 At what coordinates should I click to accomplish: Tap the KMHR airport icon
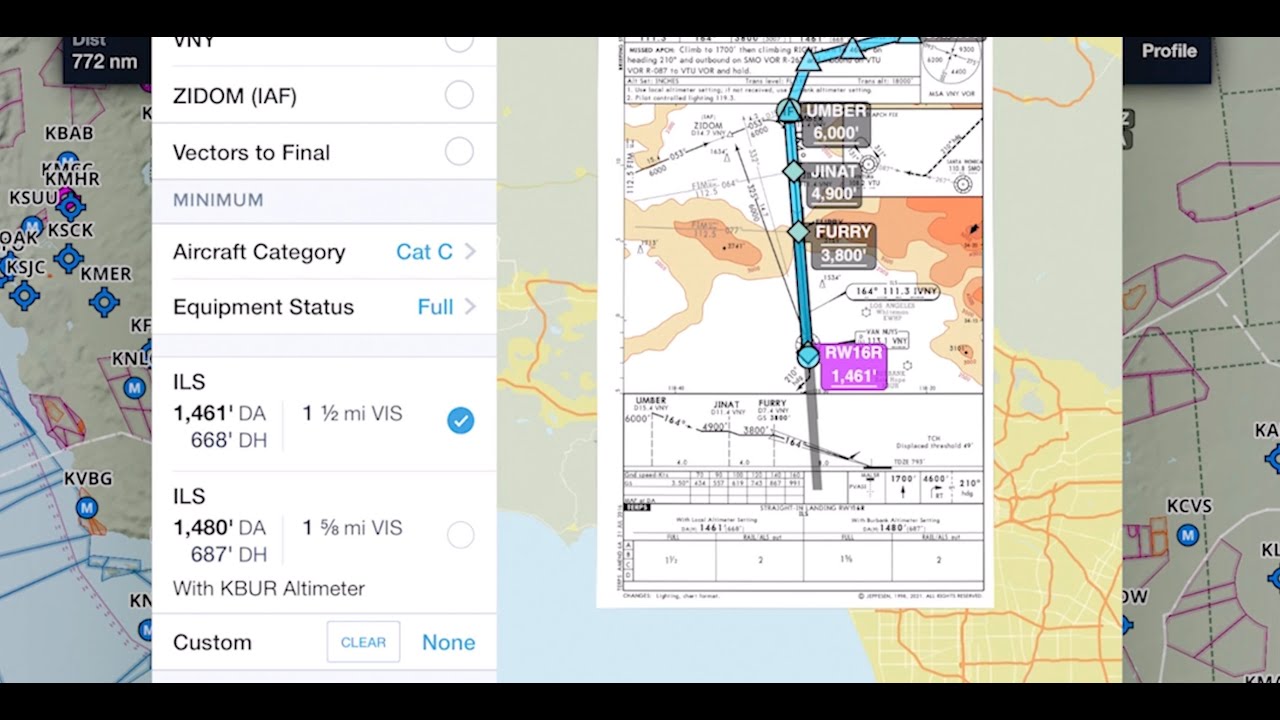(71, 206)
